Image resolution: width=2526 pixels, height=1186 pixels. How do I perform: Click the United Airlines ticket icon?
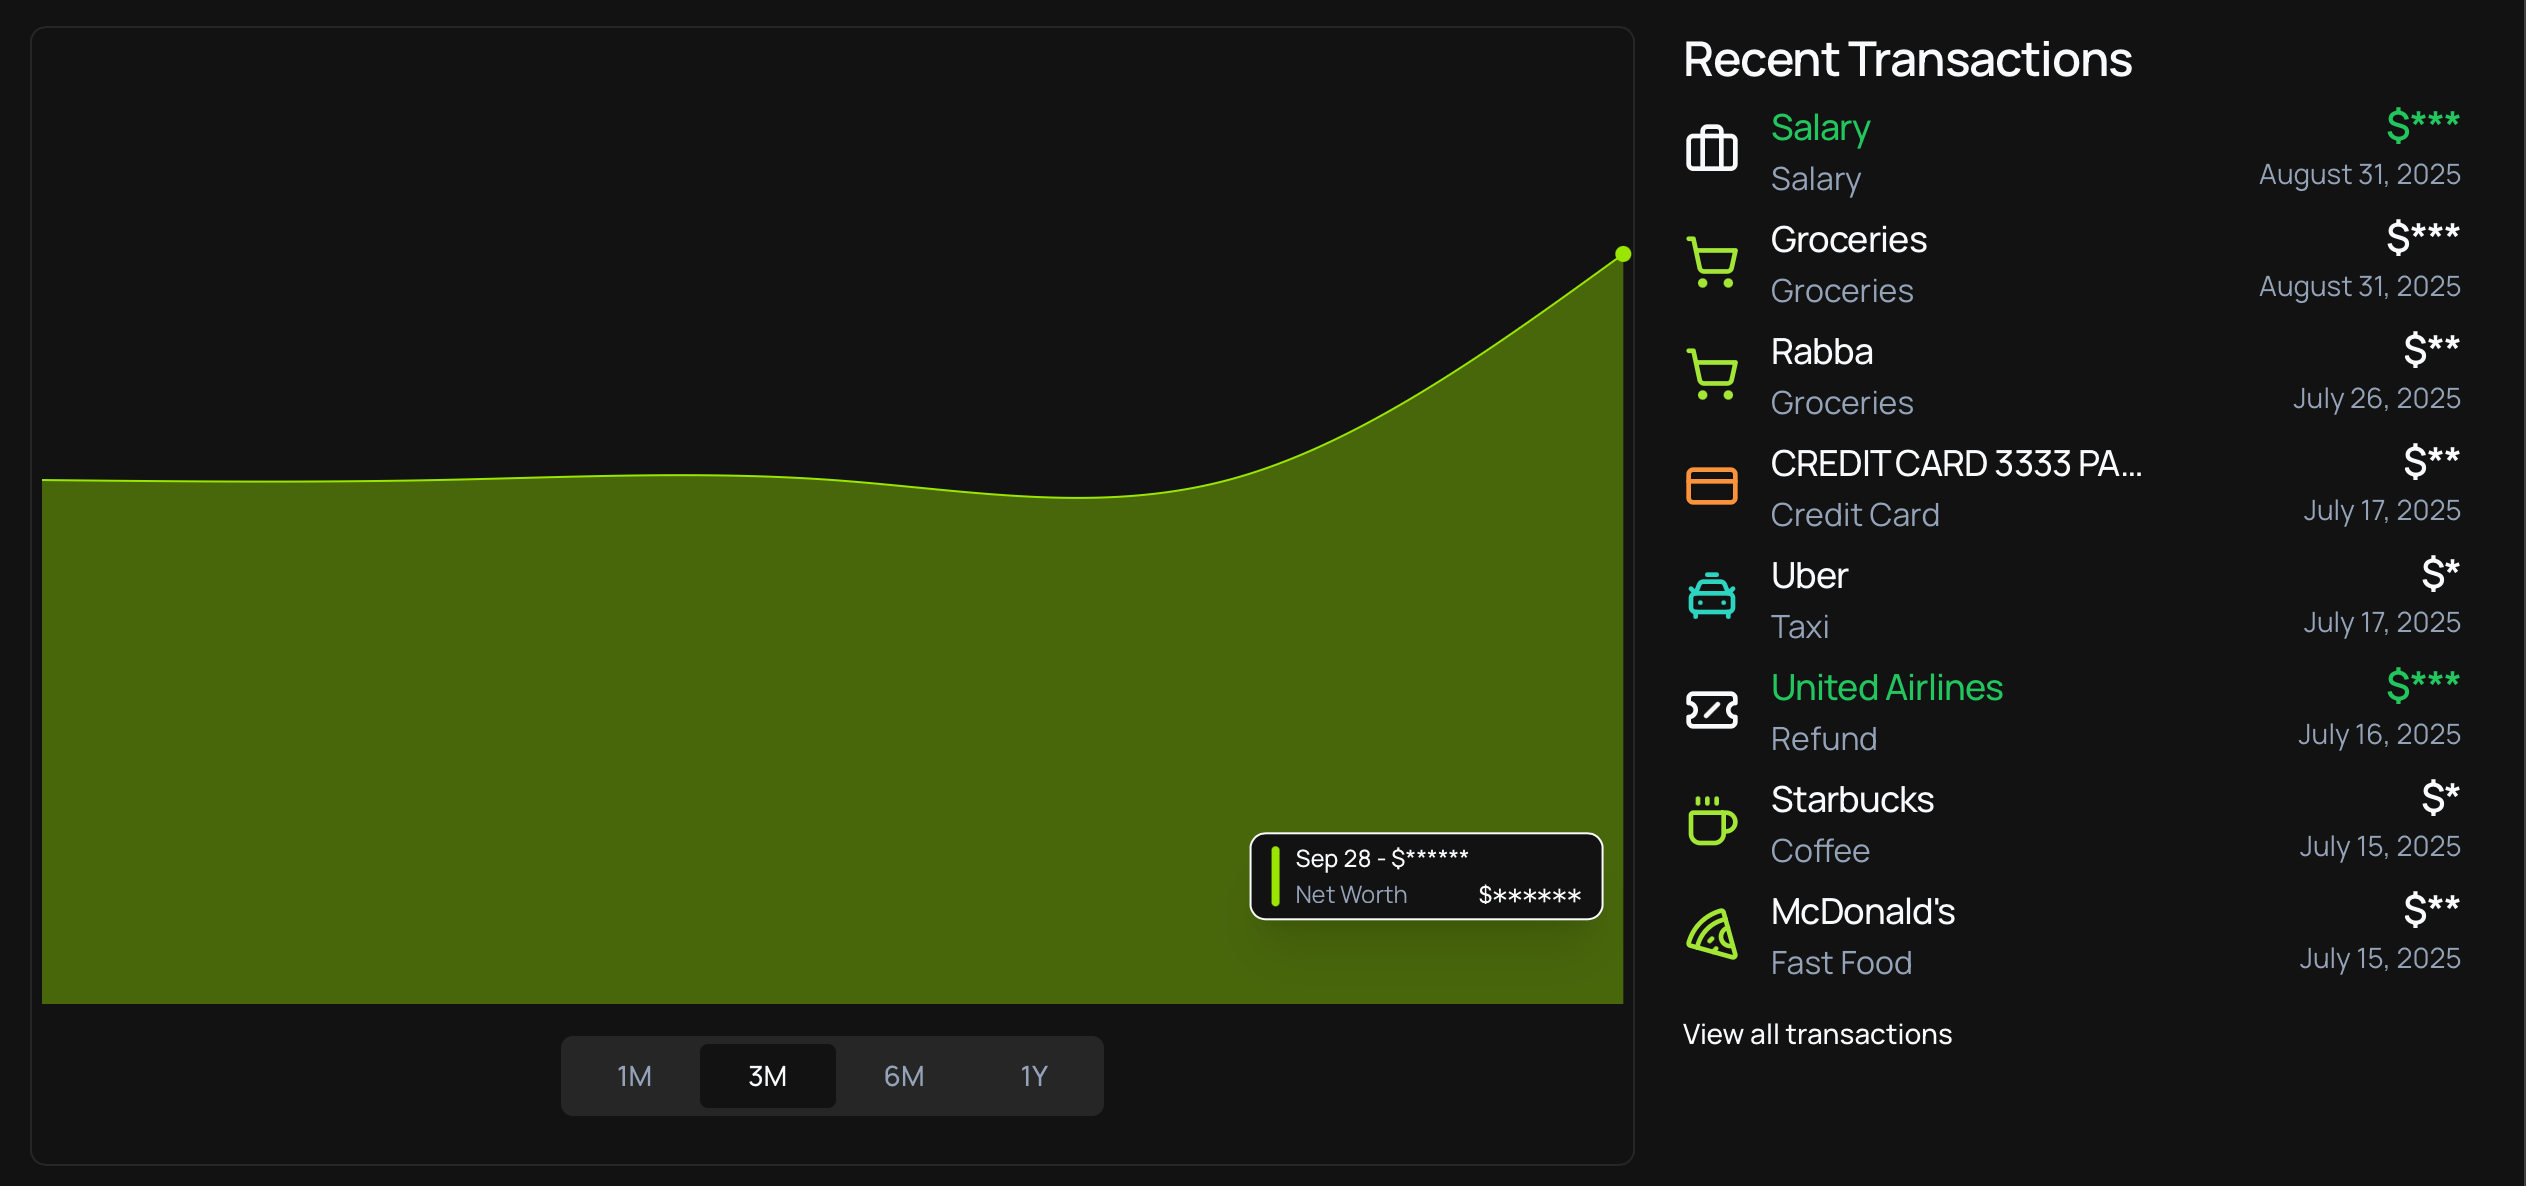[x=1711, y=710]
